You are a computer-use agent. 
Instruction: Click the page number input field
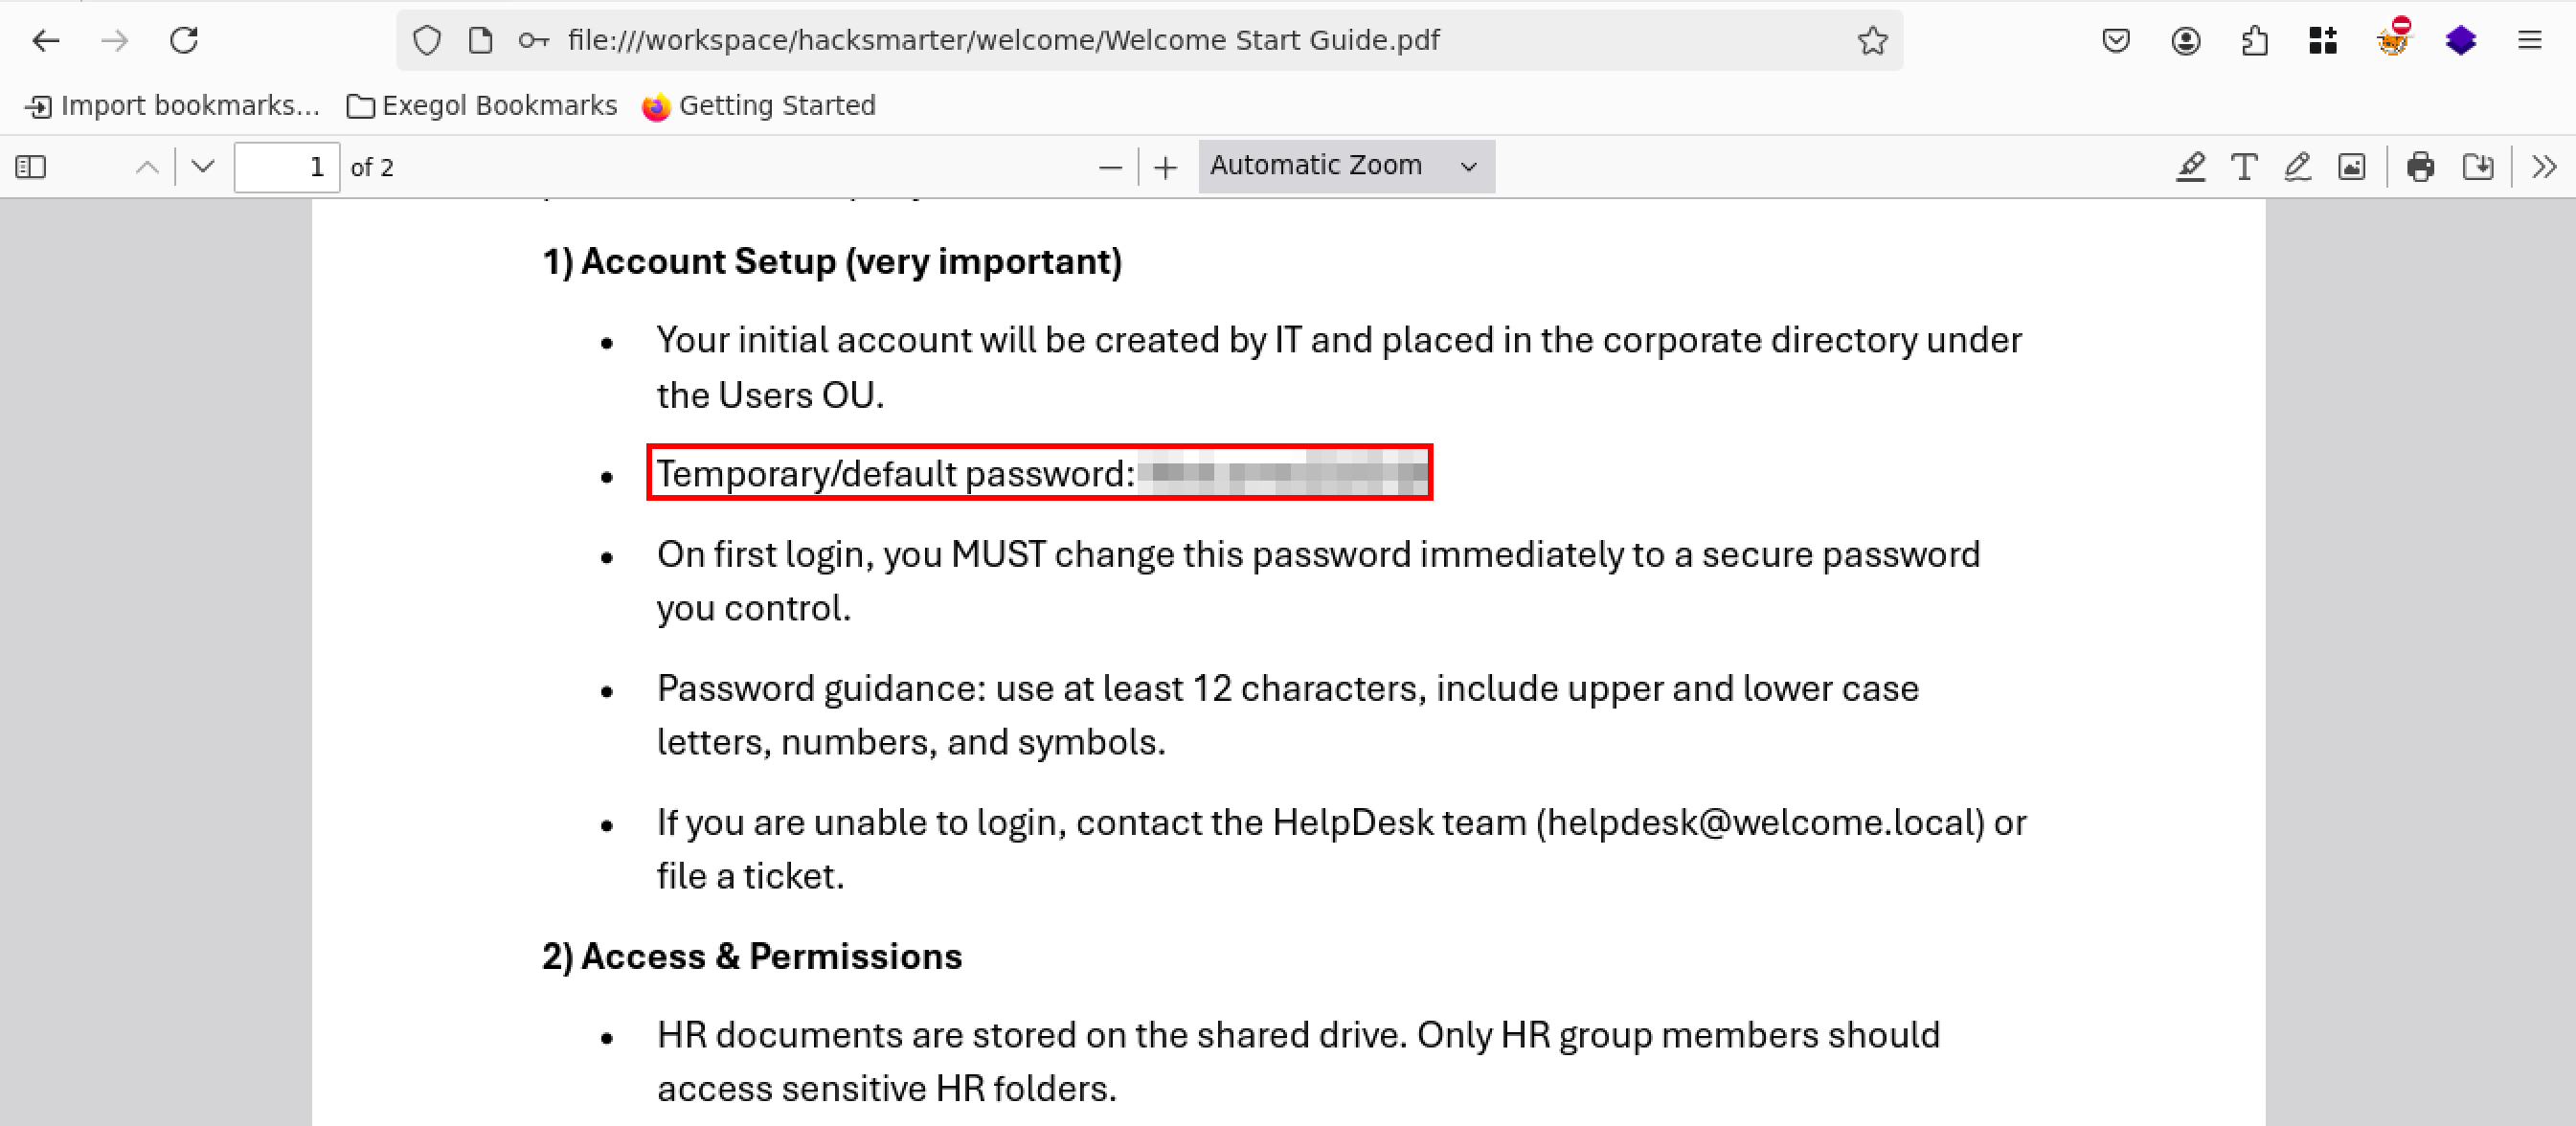(286, 167)
